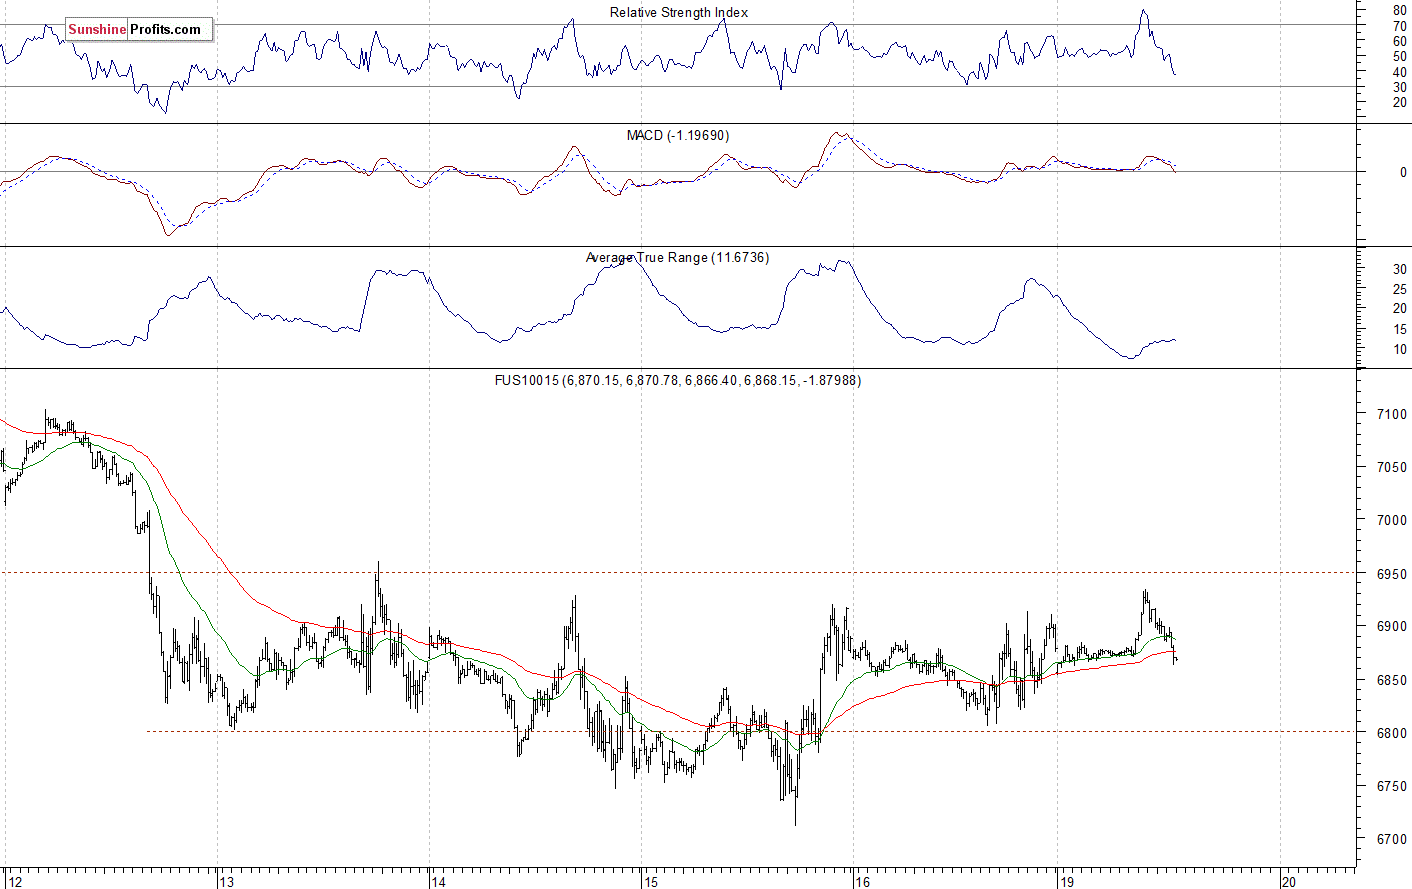Click date label 14 on time axis
The image size is (1412, 889).
click(438, 882)
